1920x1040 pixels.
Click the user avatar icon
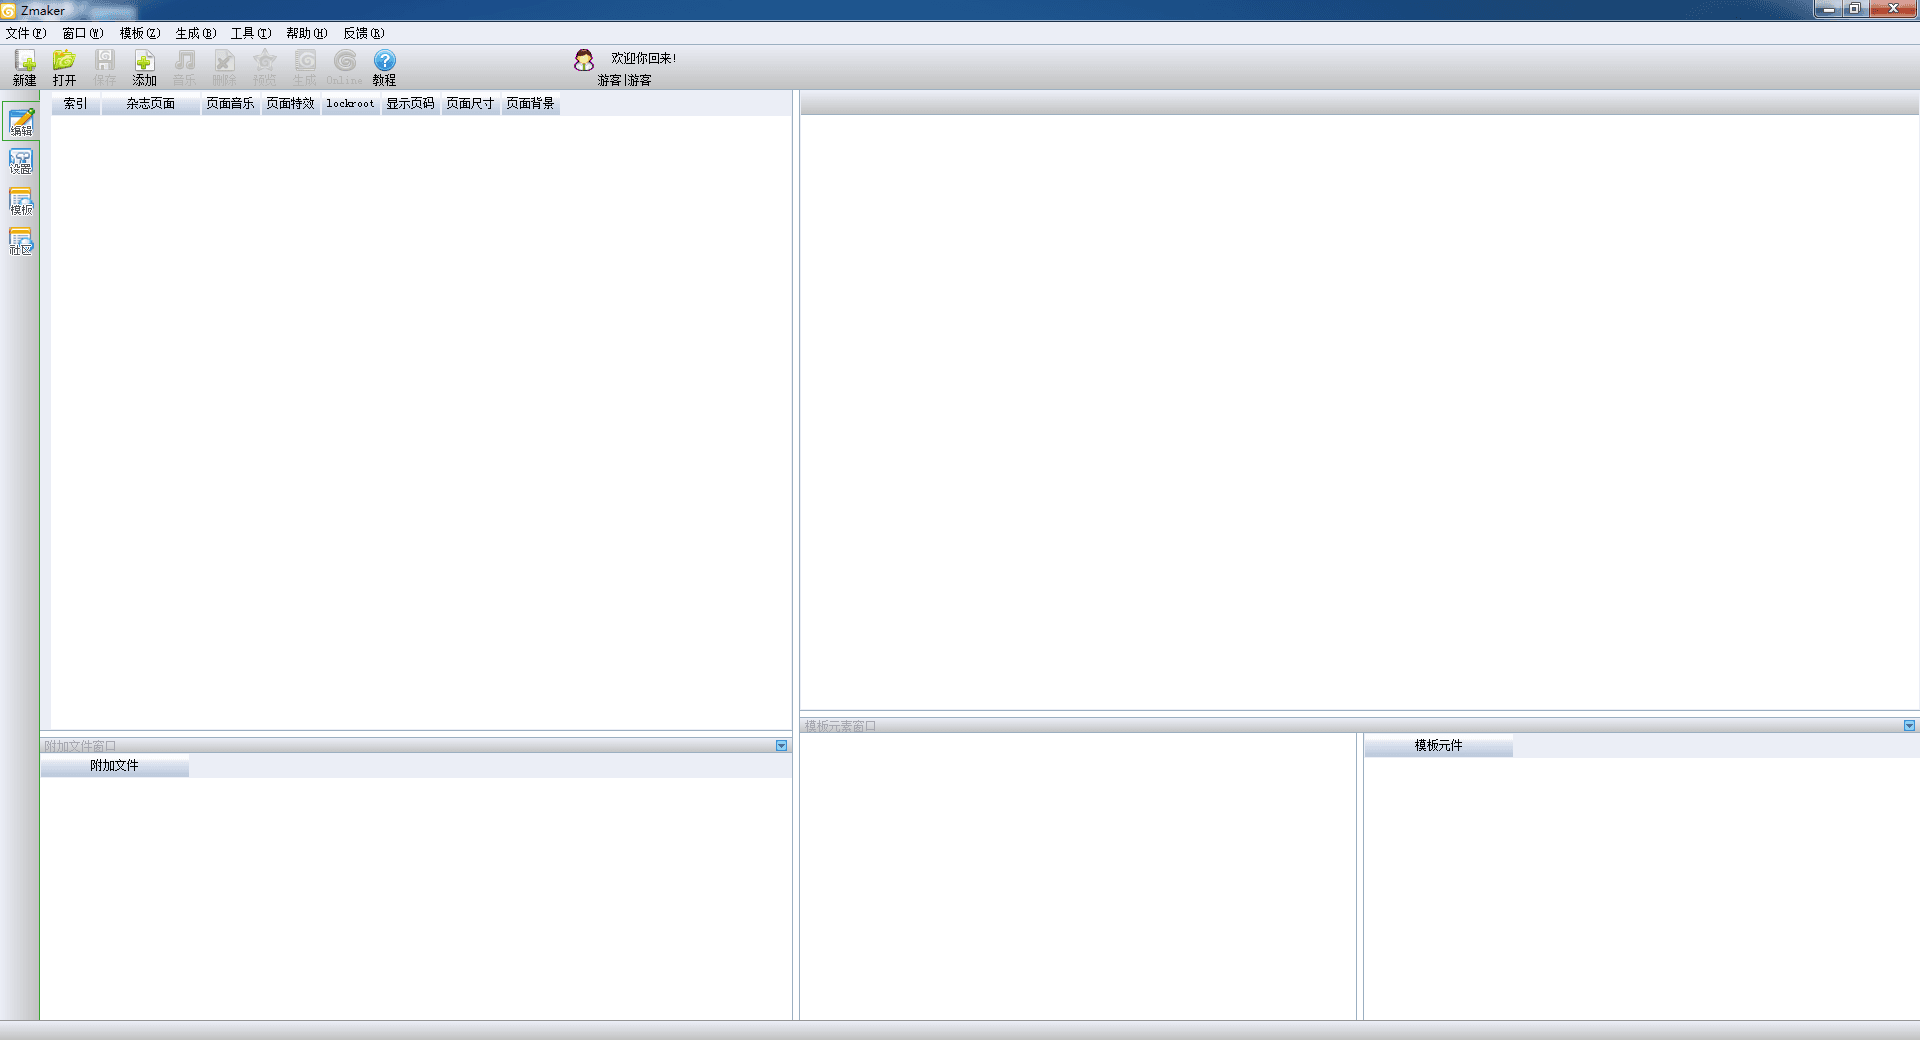tap(584, 61)
